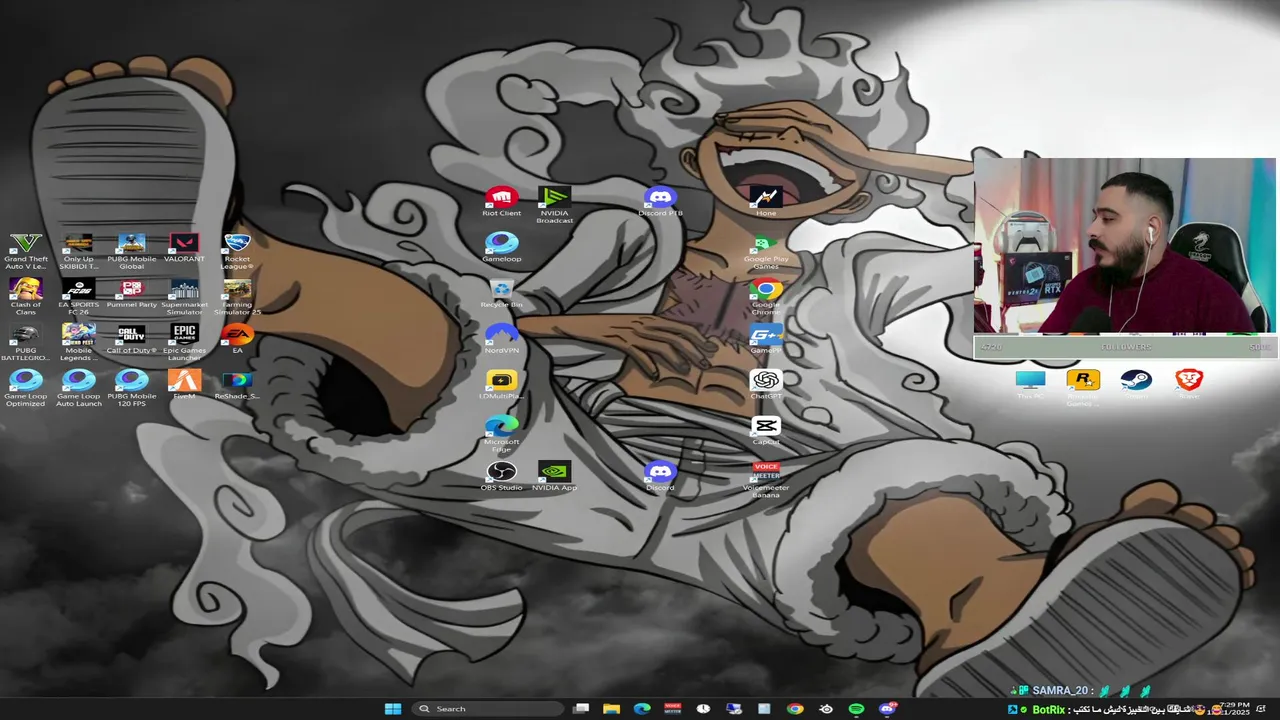Select the Epic Games Launcher icon

[184, 343]
